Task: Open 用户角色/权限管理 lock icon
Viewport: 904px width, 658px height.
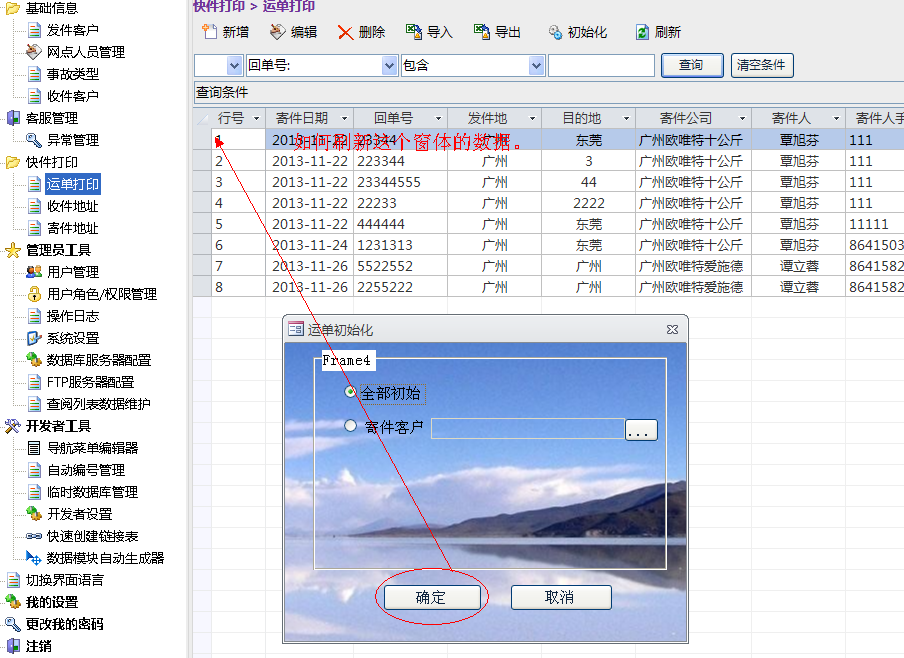Action: tap(35, 294)
